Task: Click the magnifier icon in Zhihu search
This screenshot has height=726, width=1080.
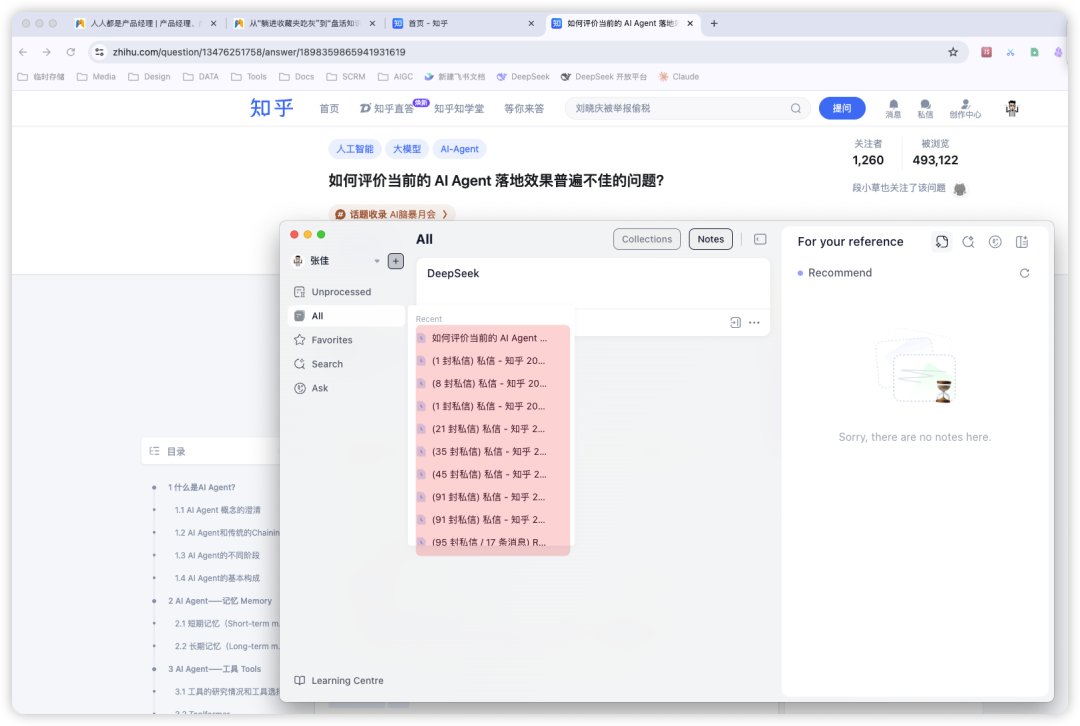Action: click(x=796, y=108)
